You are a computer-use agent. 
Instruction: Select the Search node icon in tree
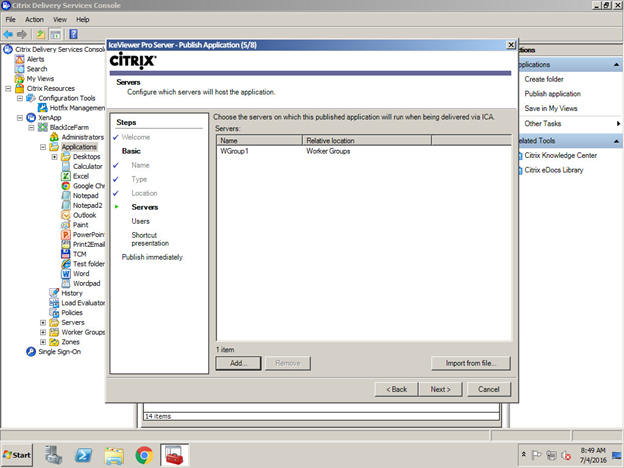[20, 69]
